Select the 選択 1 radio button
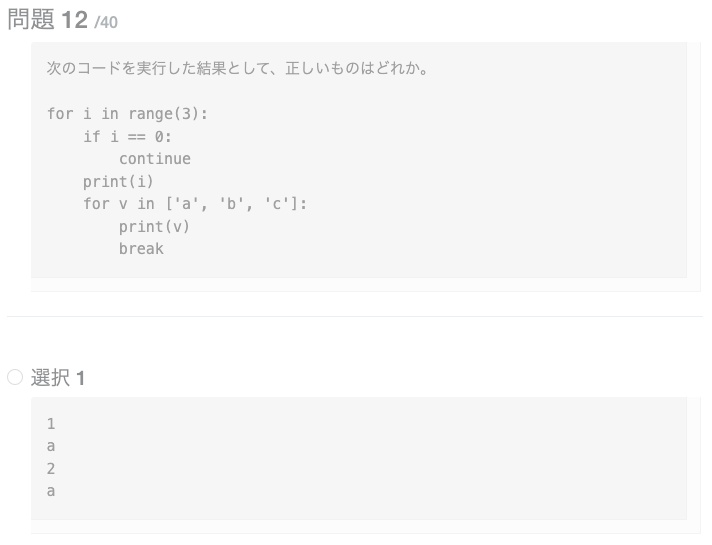Image resolution: width=712 pixels, height=545 pixels. tap(15, 377)
